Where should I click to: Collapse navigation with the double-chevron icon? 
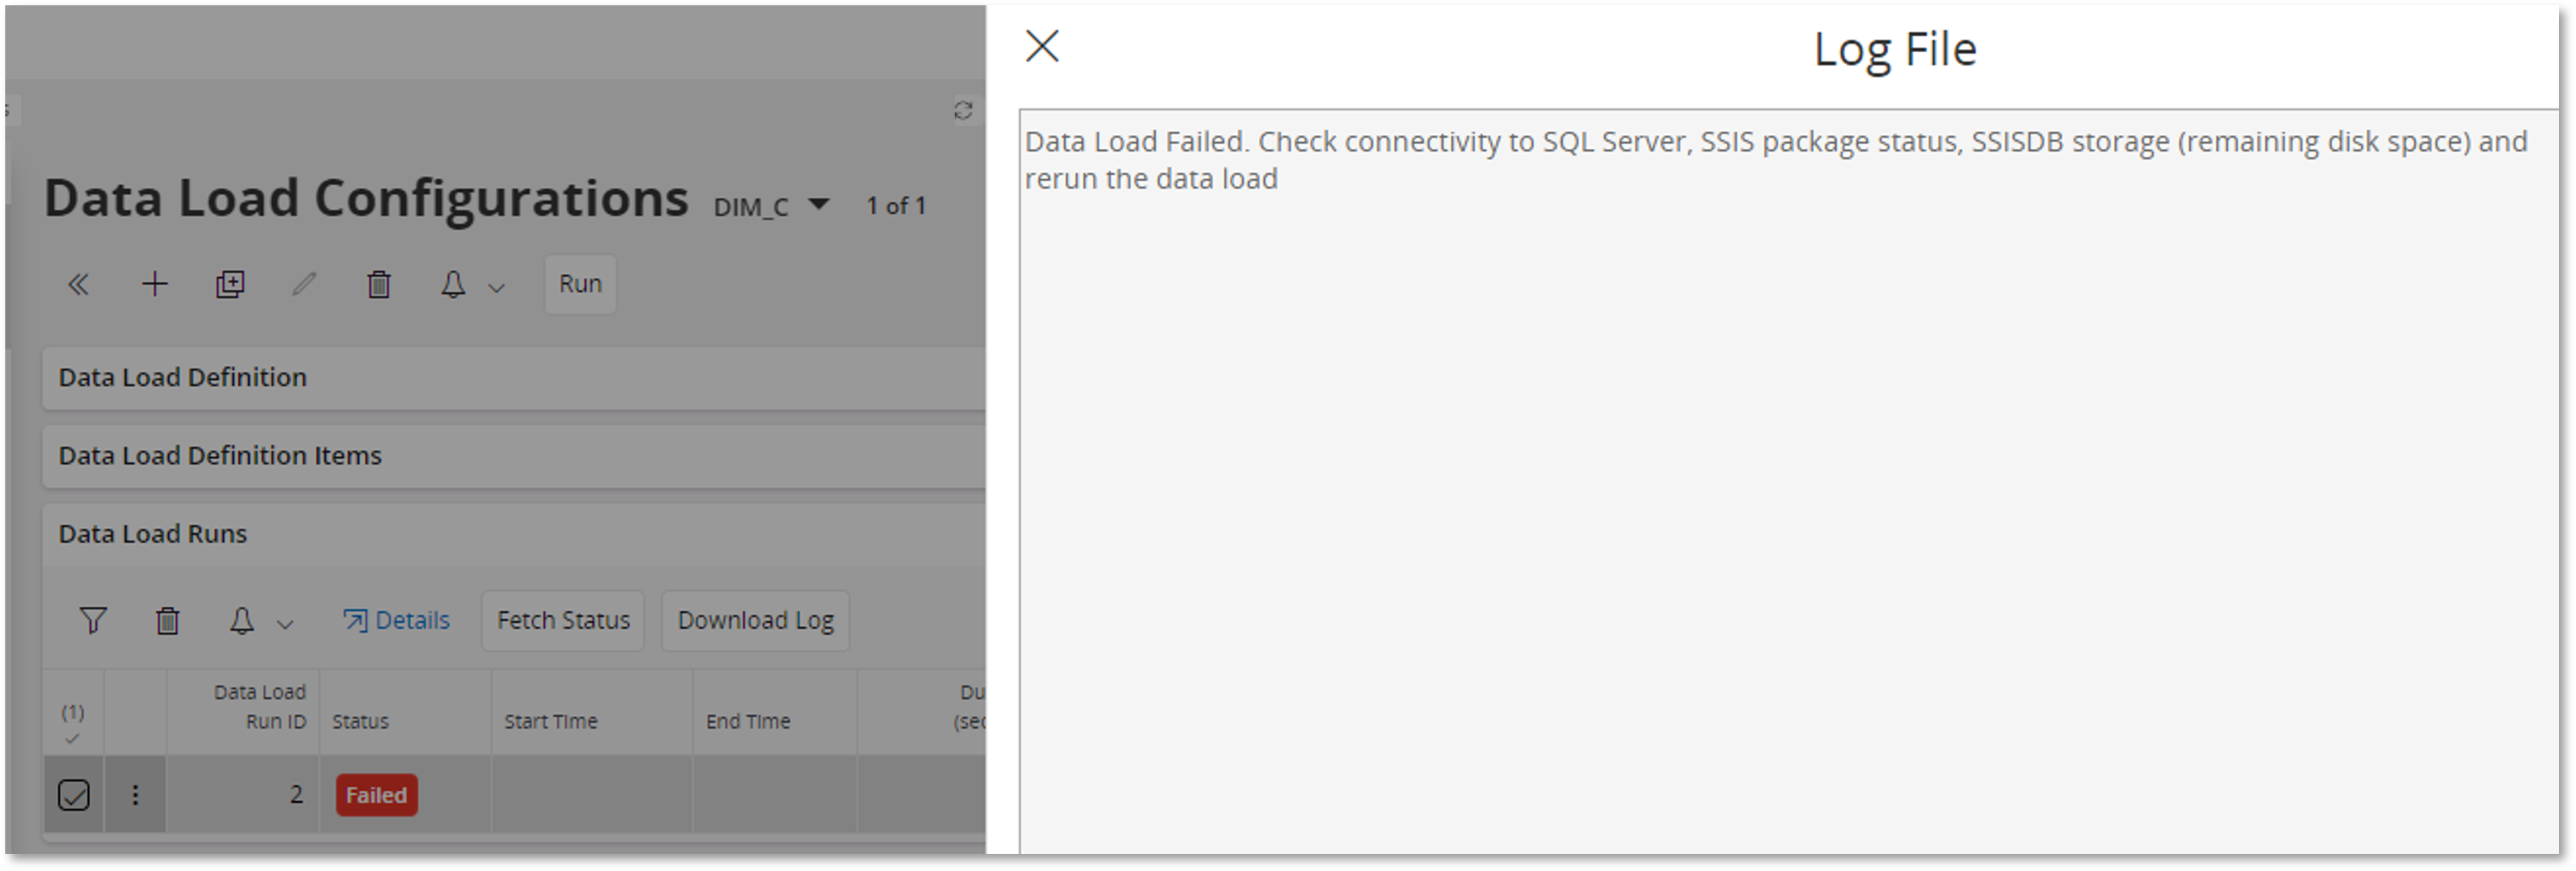[78, 285]
